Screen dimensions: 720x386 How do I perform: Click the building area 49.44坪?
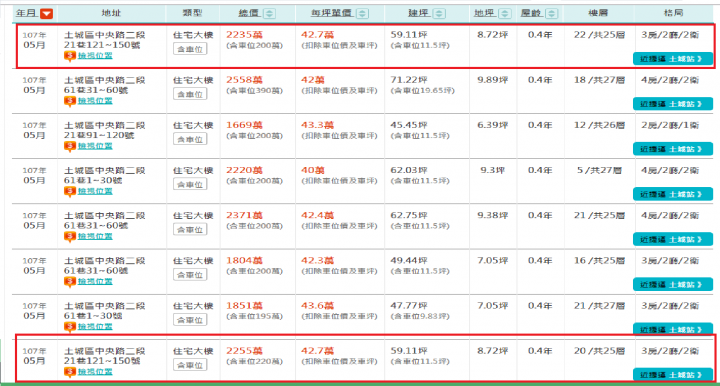coord(409,260)
